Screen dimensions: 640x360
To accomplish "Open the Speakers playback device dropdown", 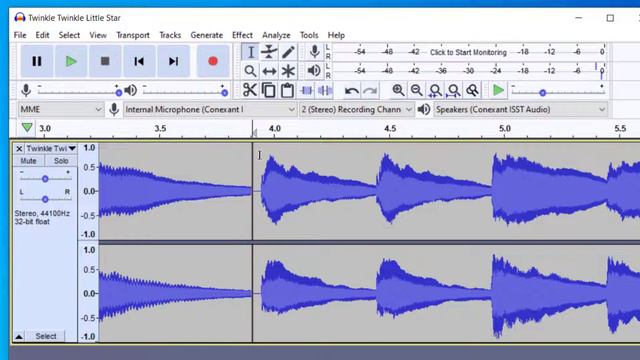I will click(x=520, y=109).
